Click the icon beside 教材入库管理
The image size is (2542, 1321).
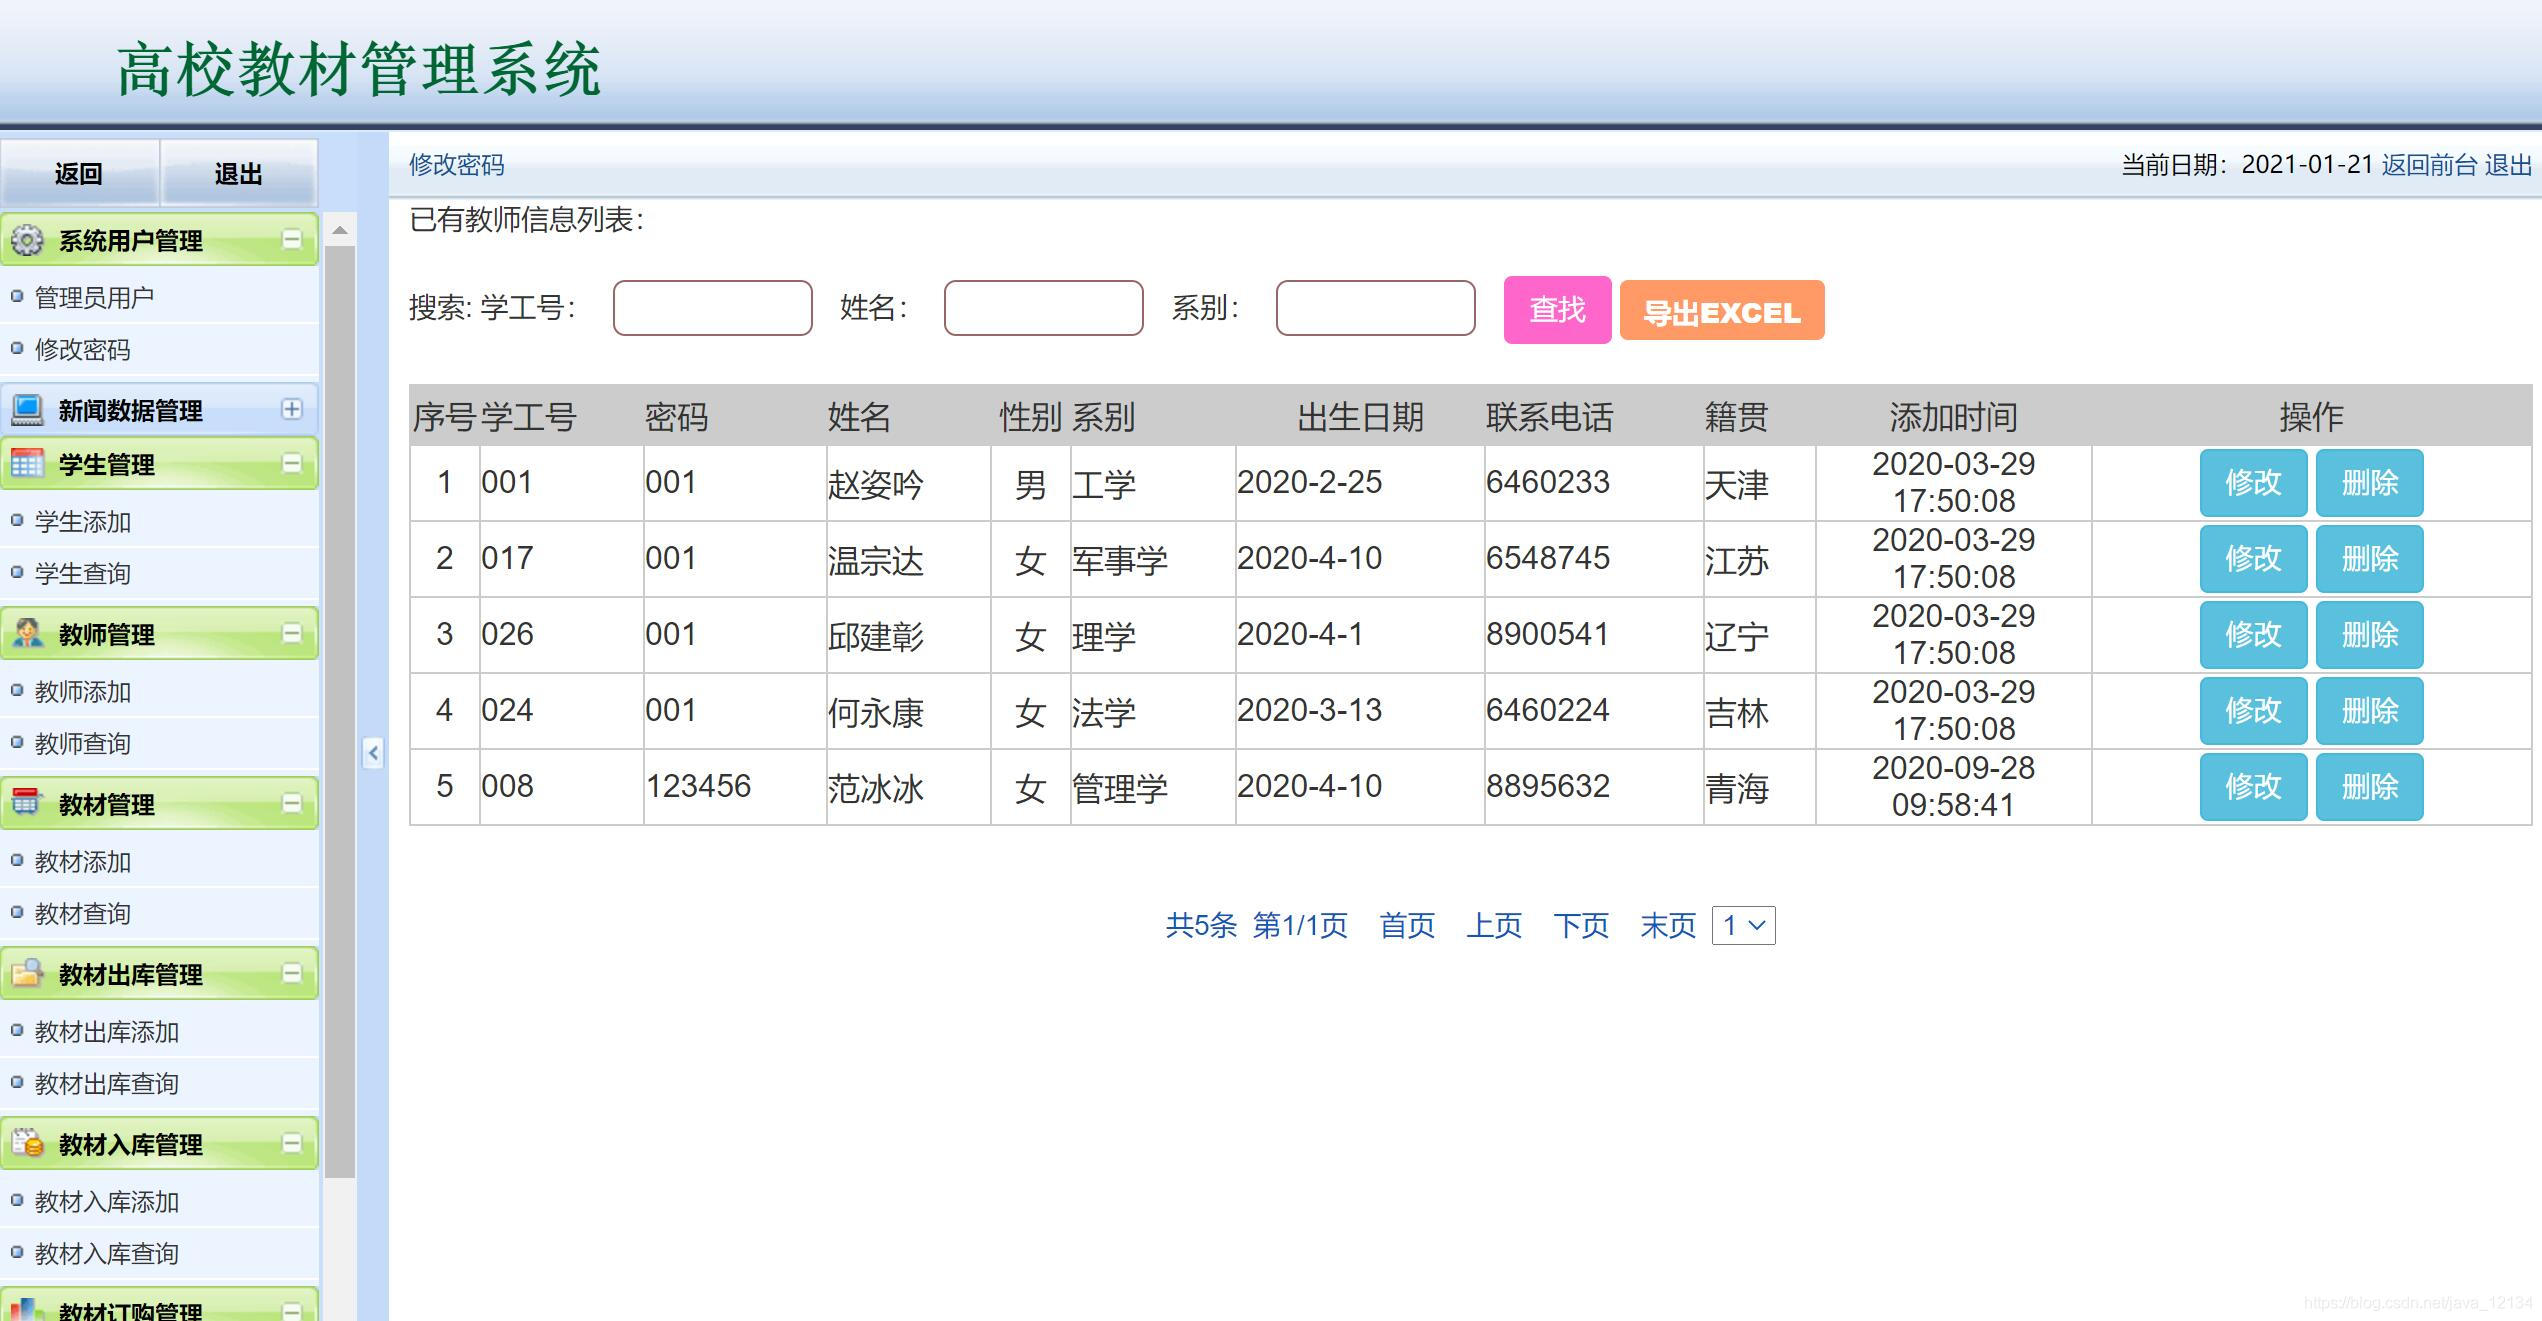(27, 1143)
